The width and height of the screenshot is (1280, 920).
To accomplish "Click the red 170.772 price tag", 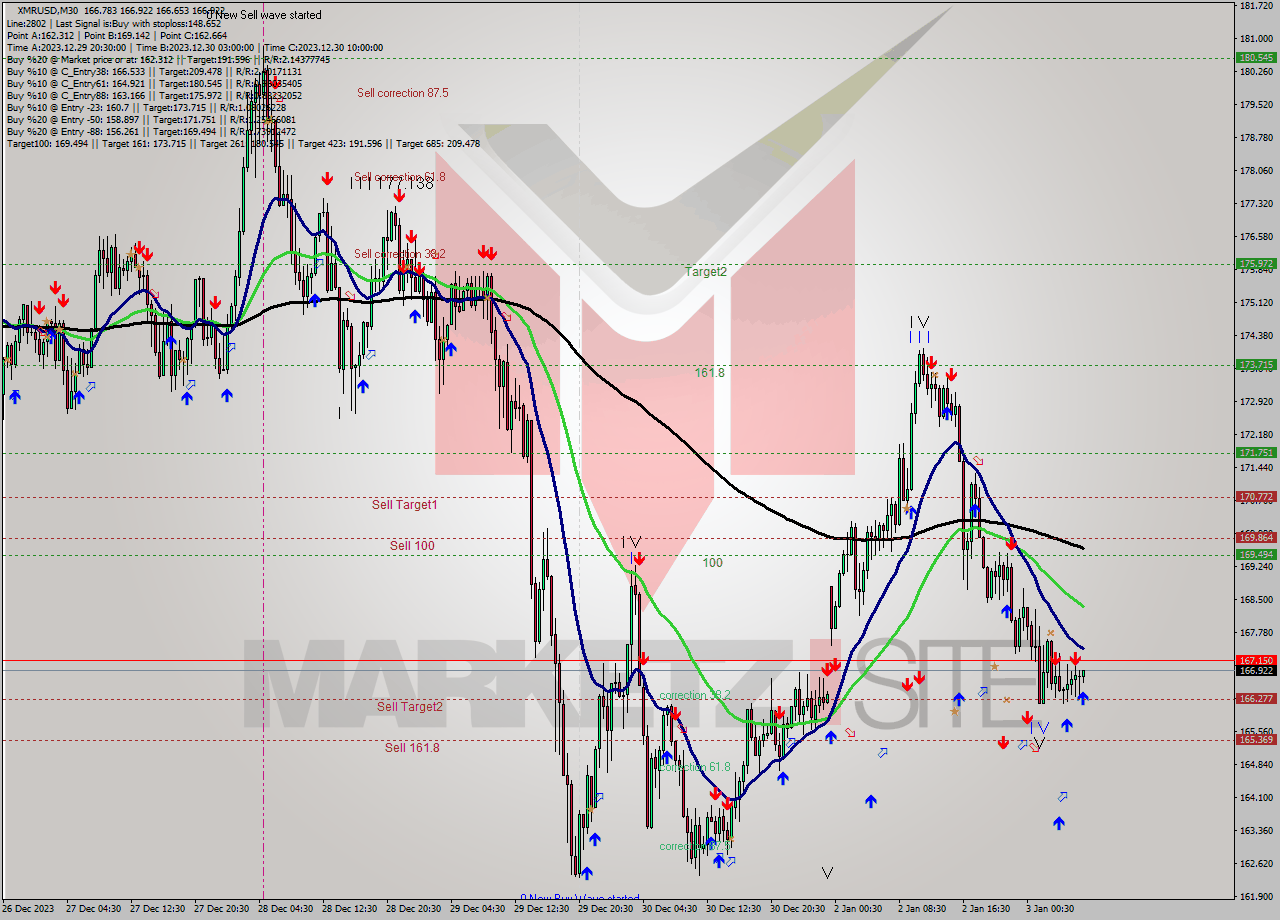I will [1256, 497].
